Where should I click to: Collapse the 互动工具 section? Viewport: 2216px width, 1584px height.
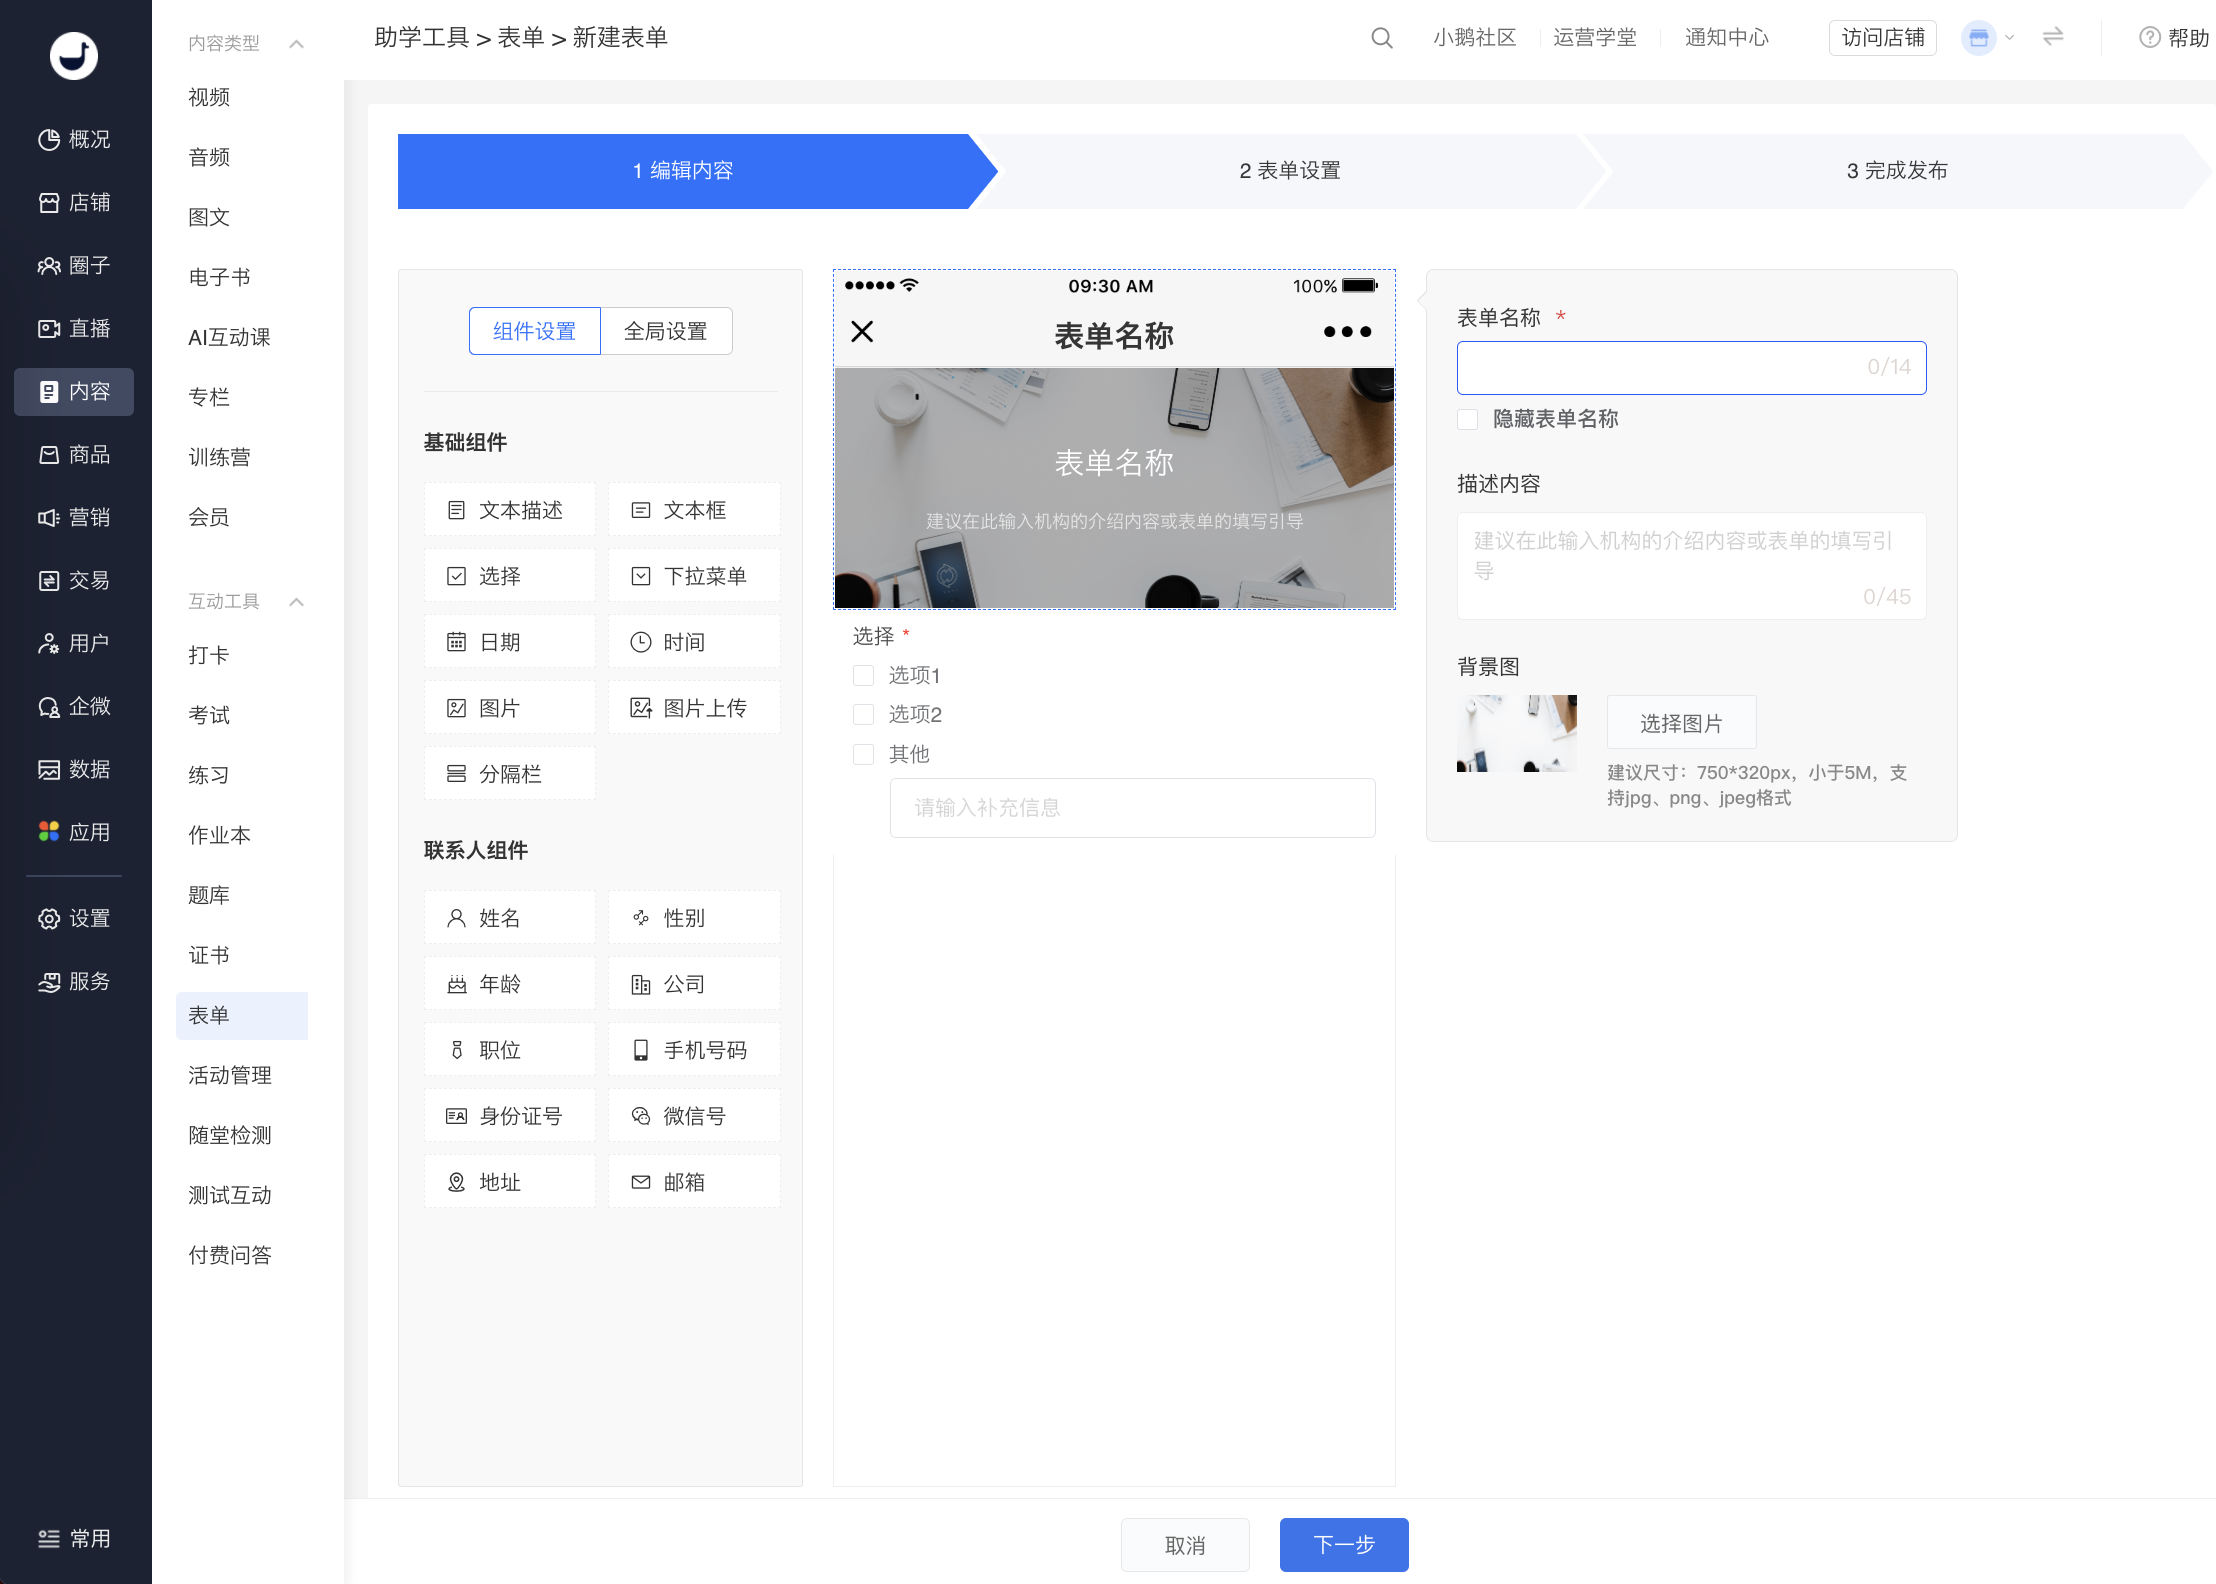(x=296, y=602)
